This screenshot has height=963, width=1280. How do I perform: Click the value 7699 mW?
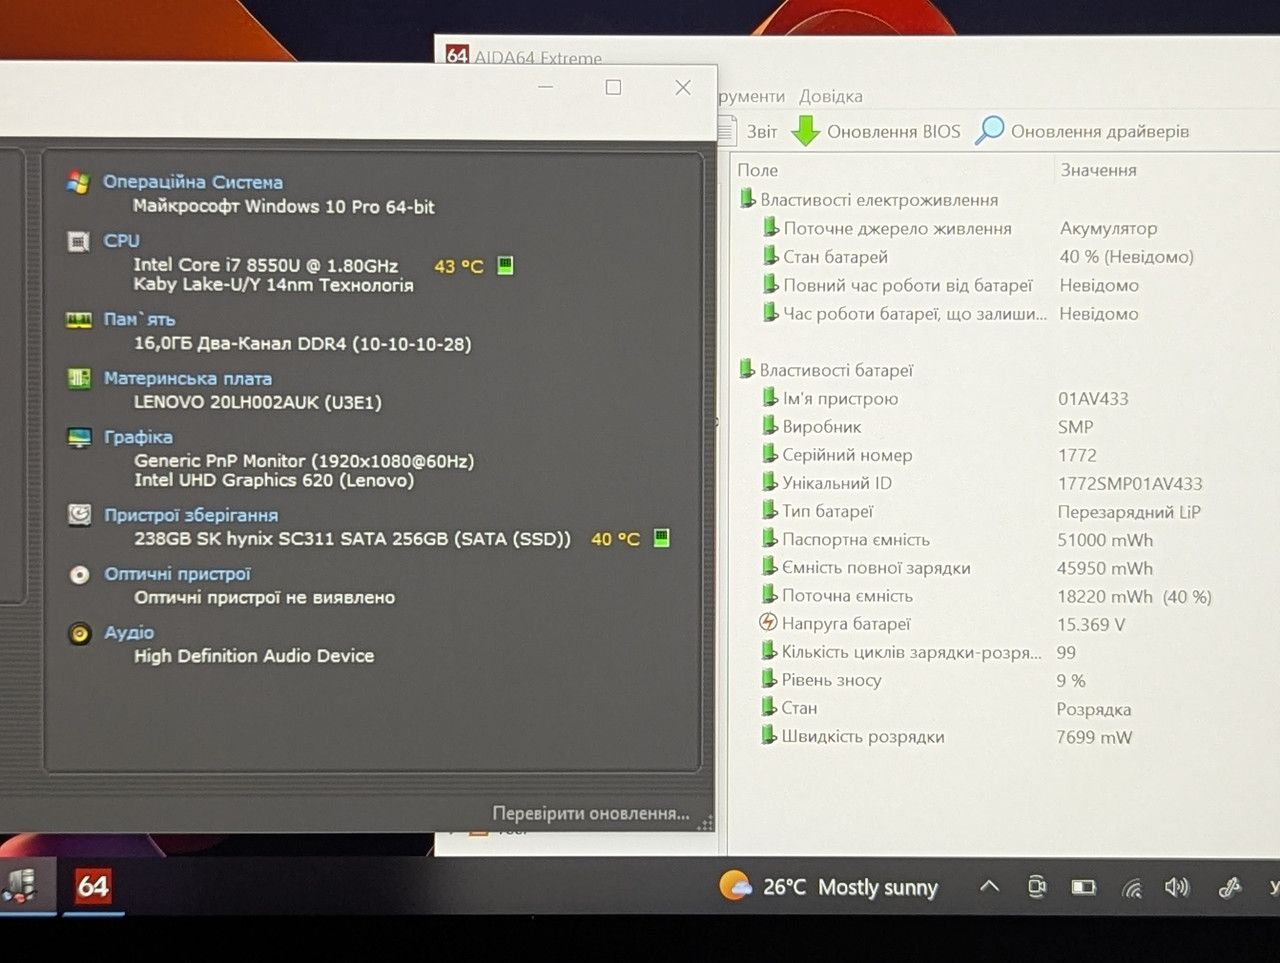click(1094, 737)
